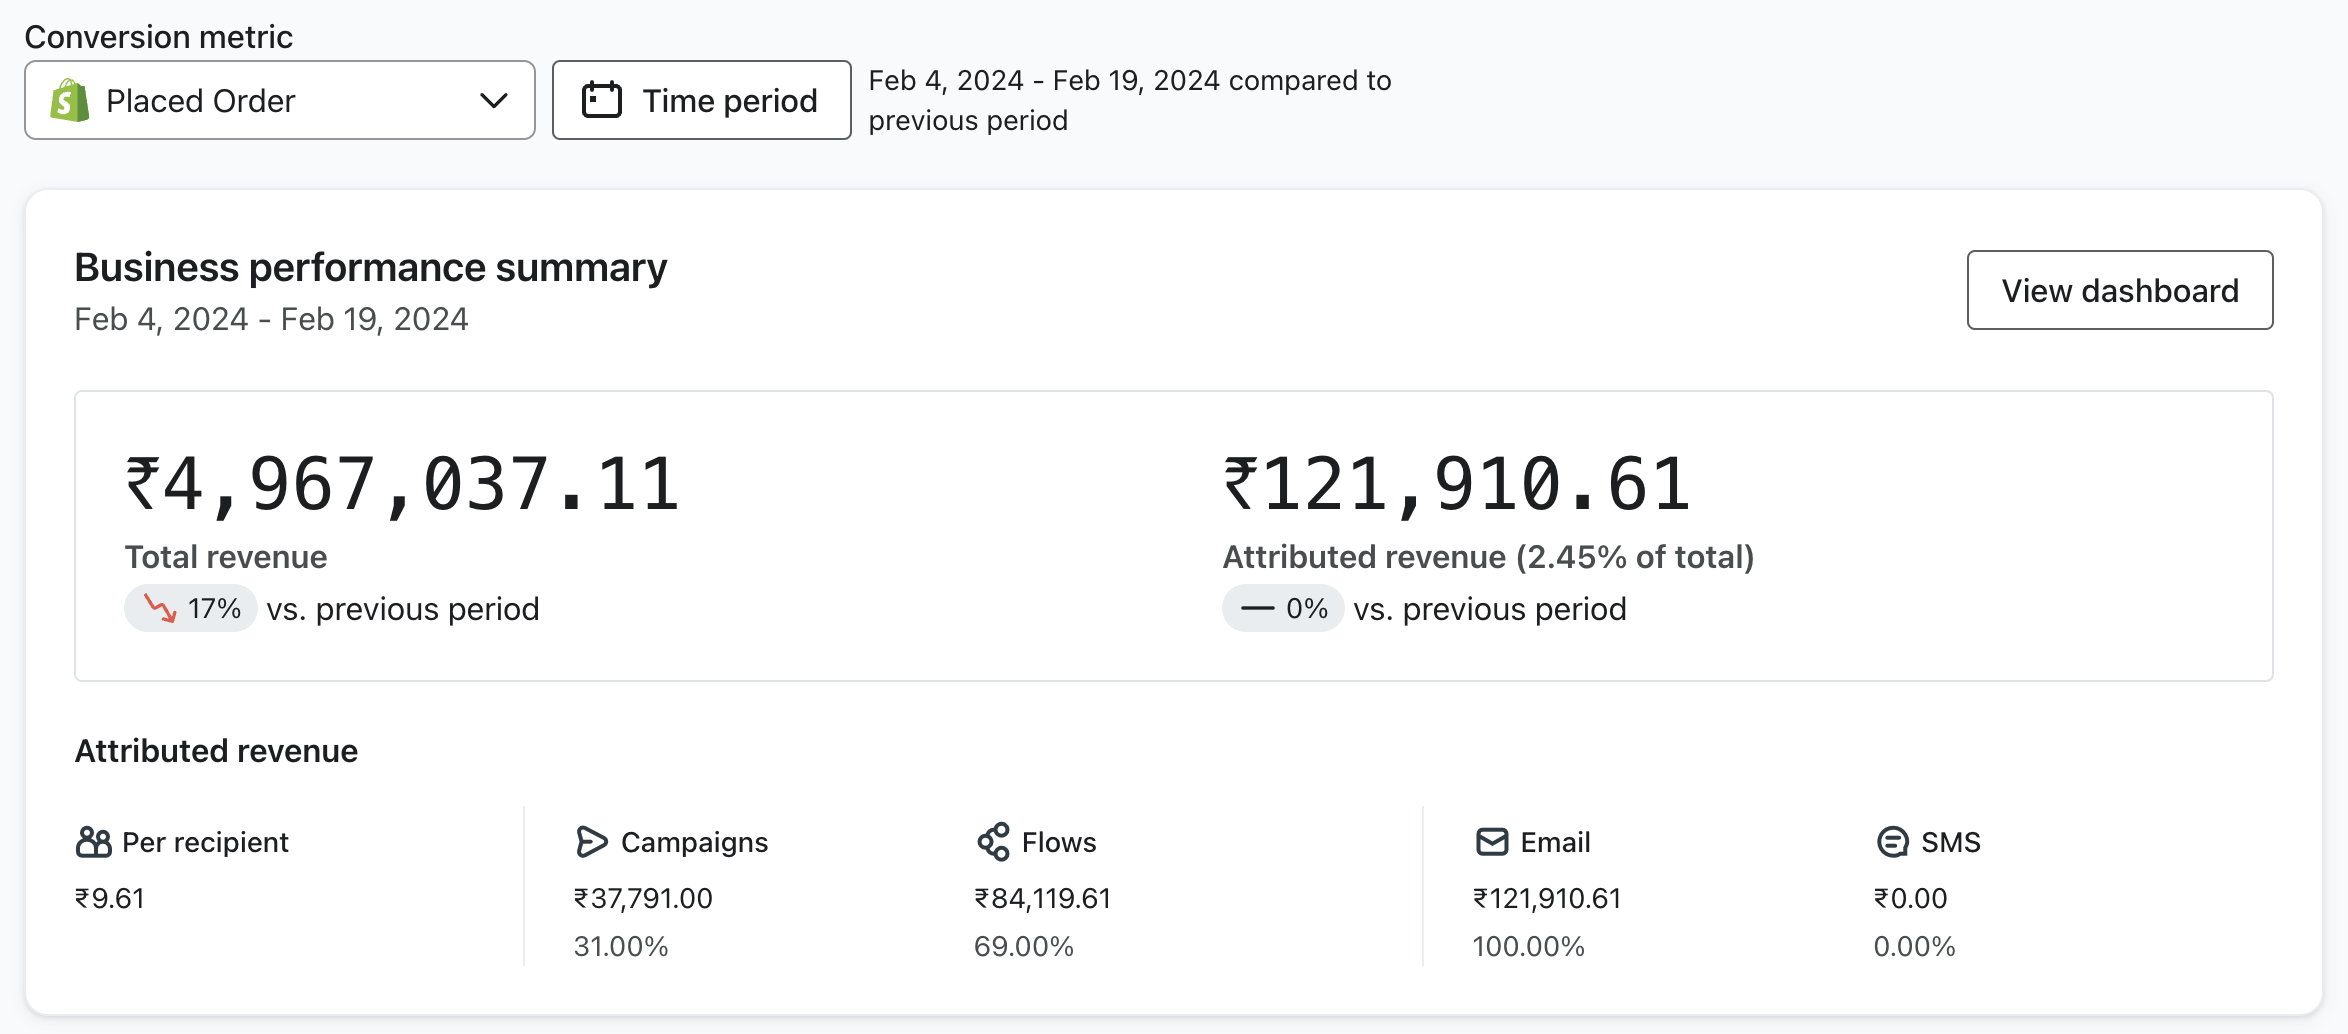Click the ₹121,910.61 attributed revenue figure

(1457, 485)
